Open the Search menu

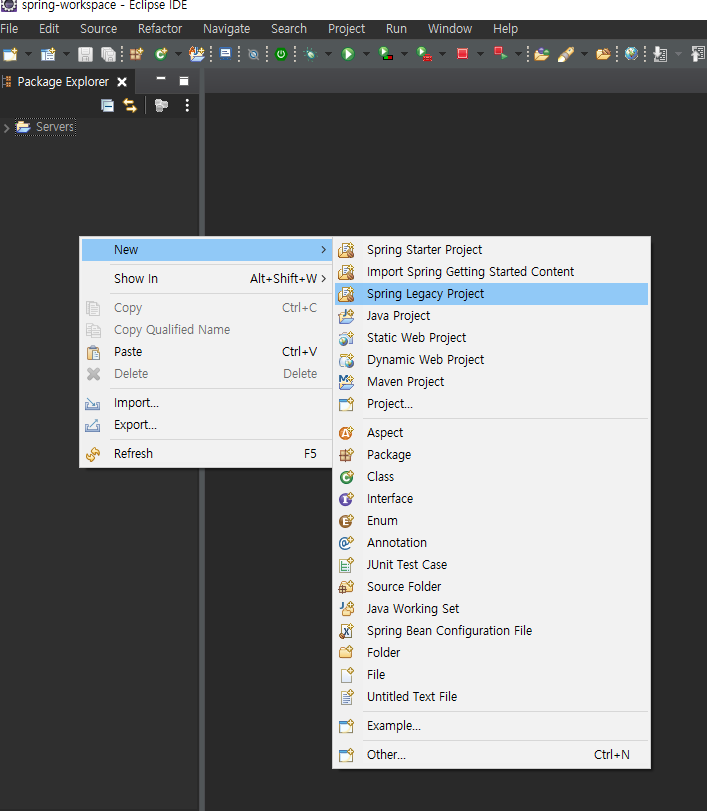(289, 28)
